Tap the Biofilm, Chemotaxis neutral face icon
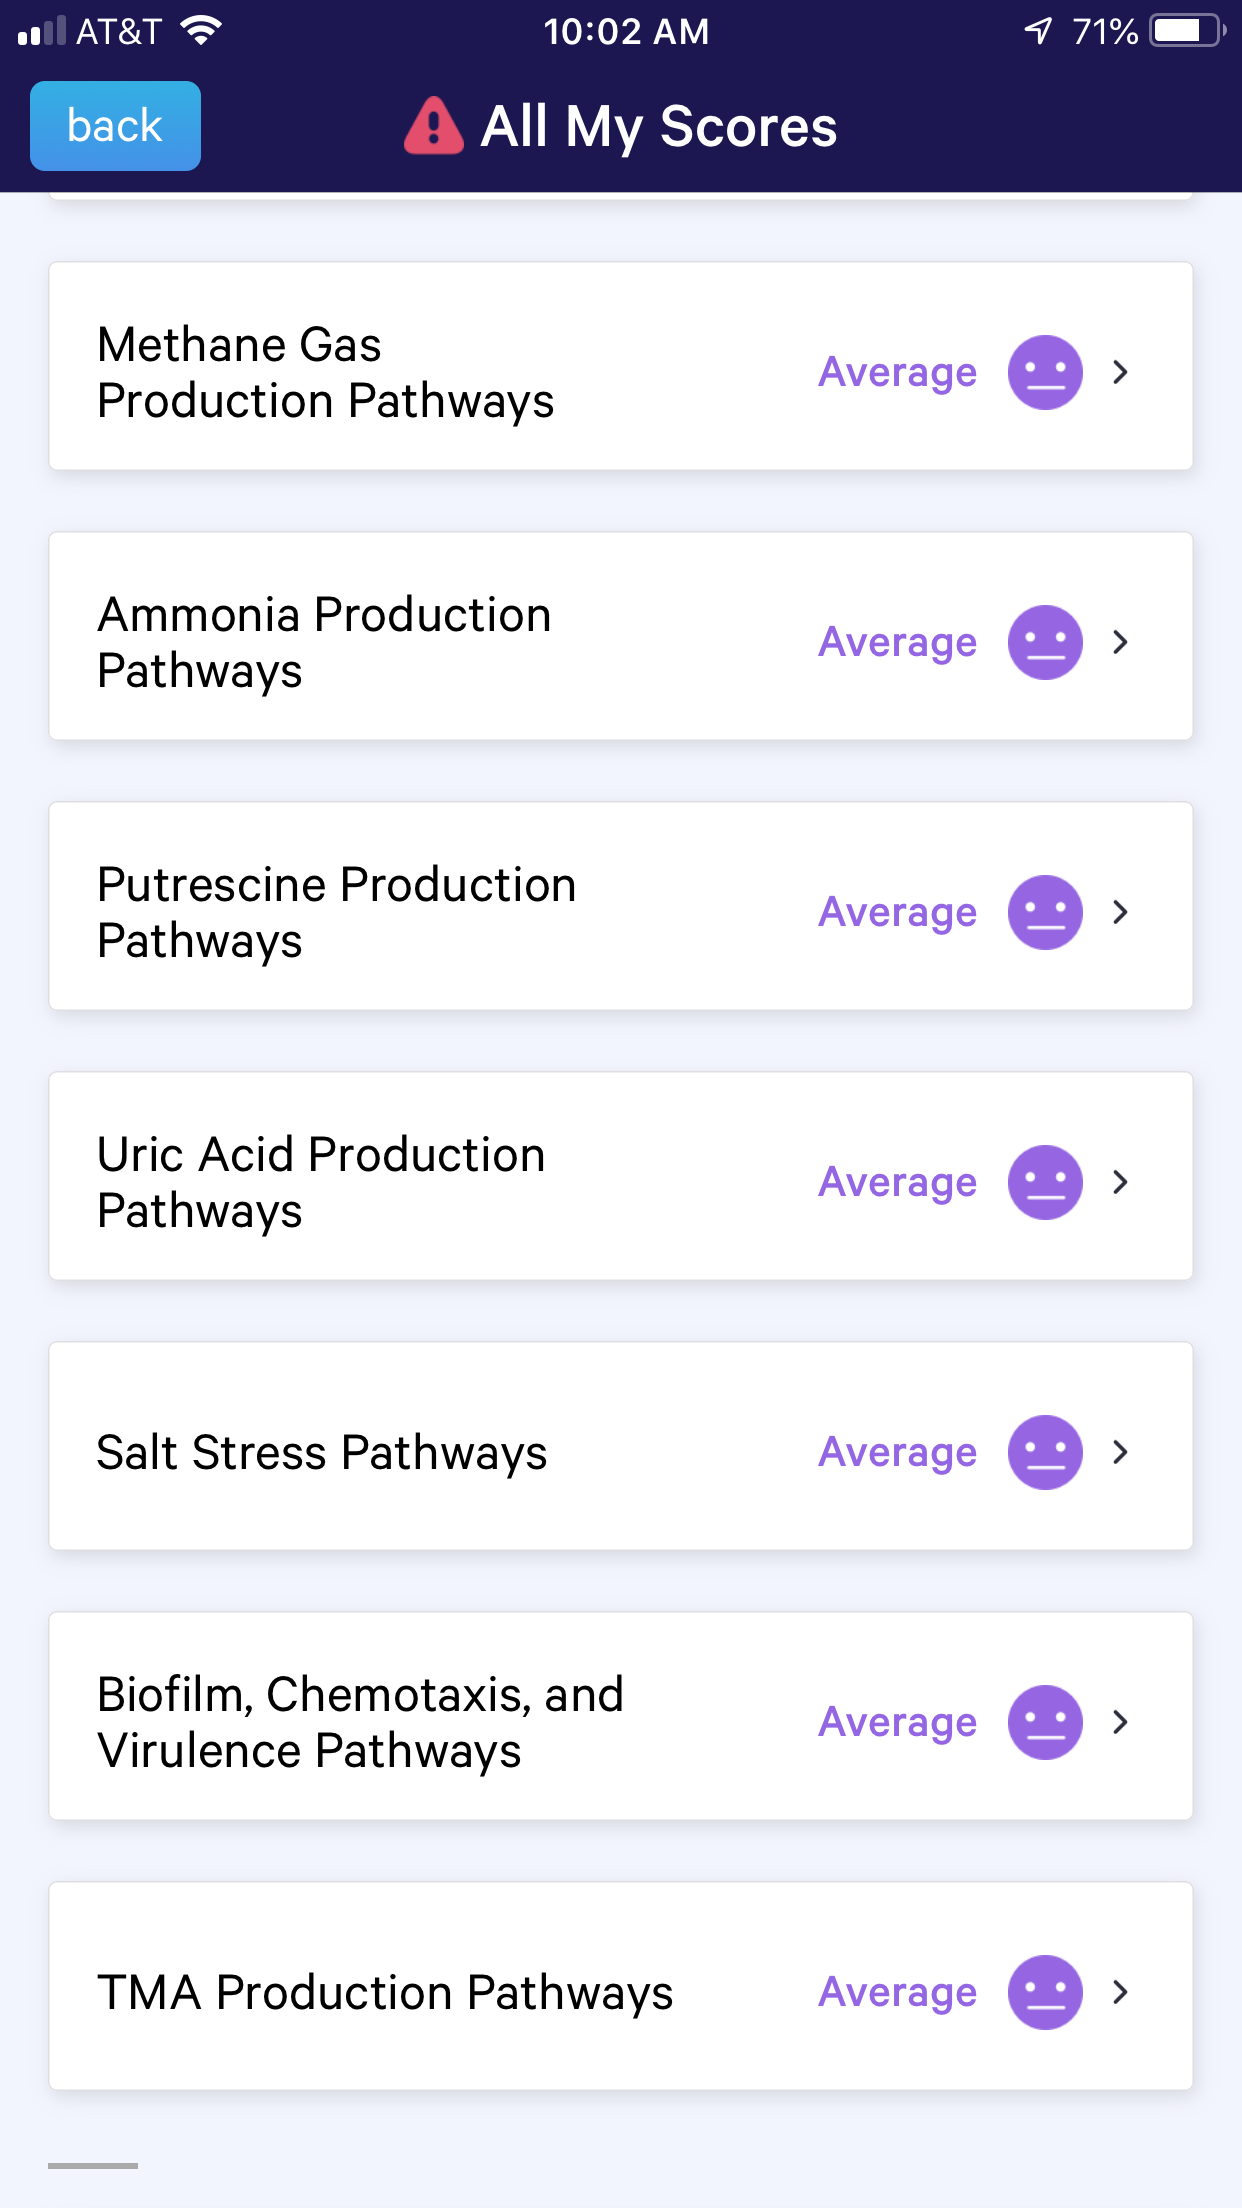 (x=1045, y=1722)
